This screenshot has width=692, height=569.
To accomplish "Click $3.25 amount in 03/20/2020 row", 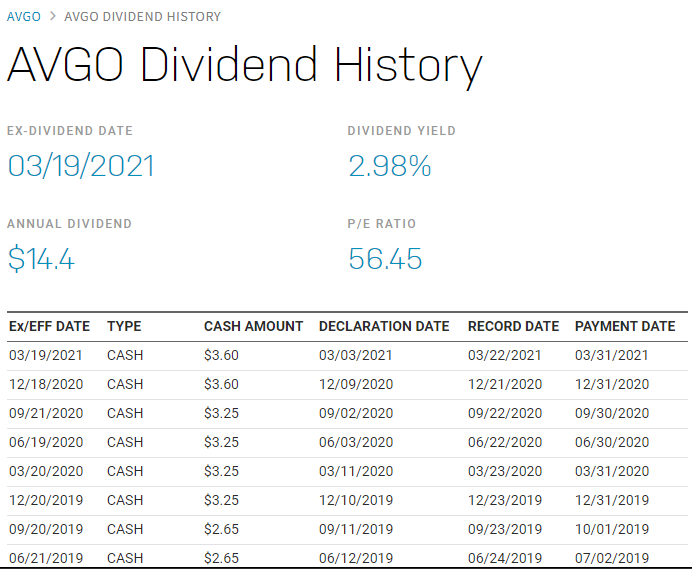I will click(221, 471).
